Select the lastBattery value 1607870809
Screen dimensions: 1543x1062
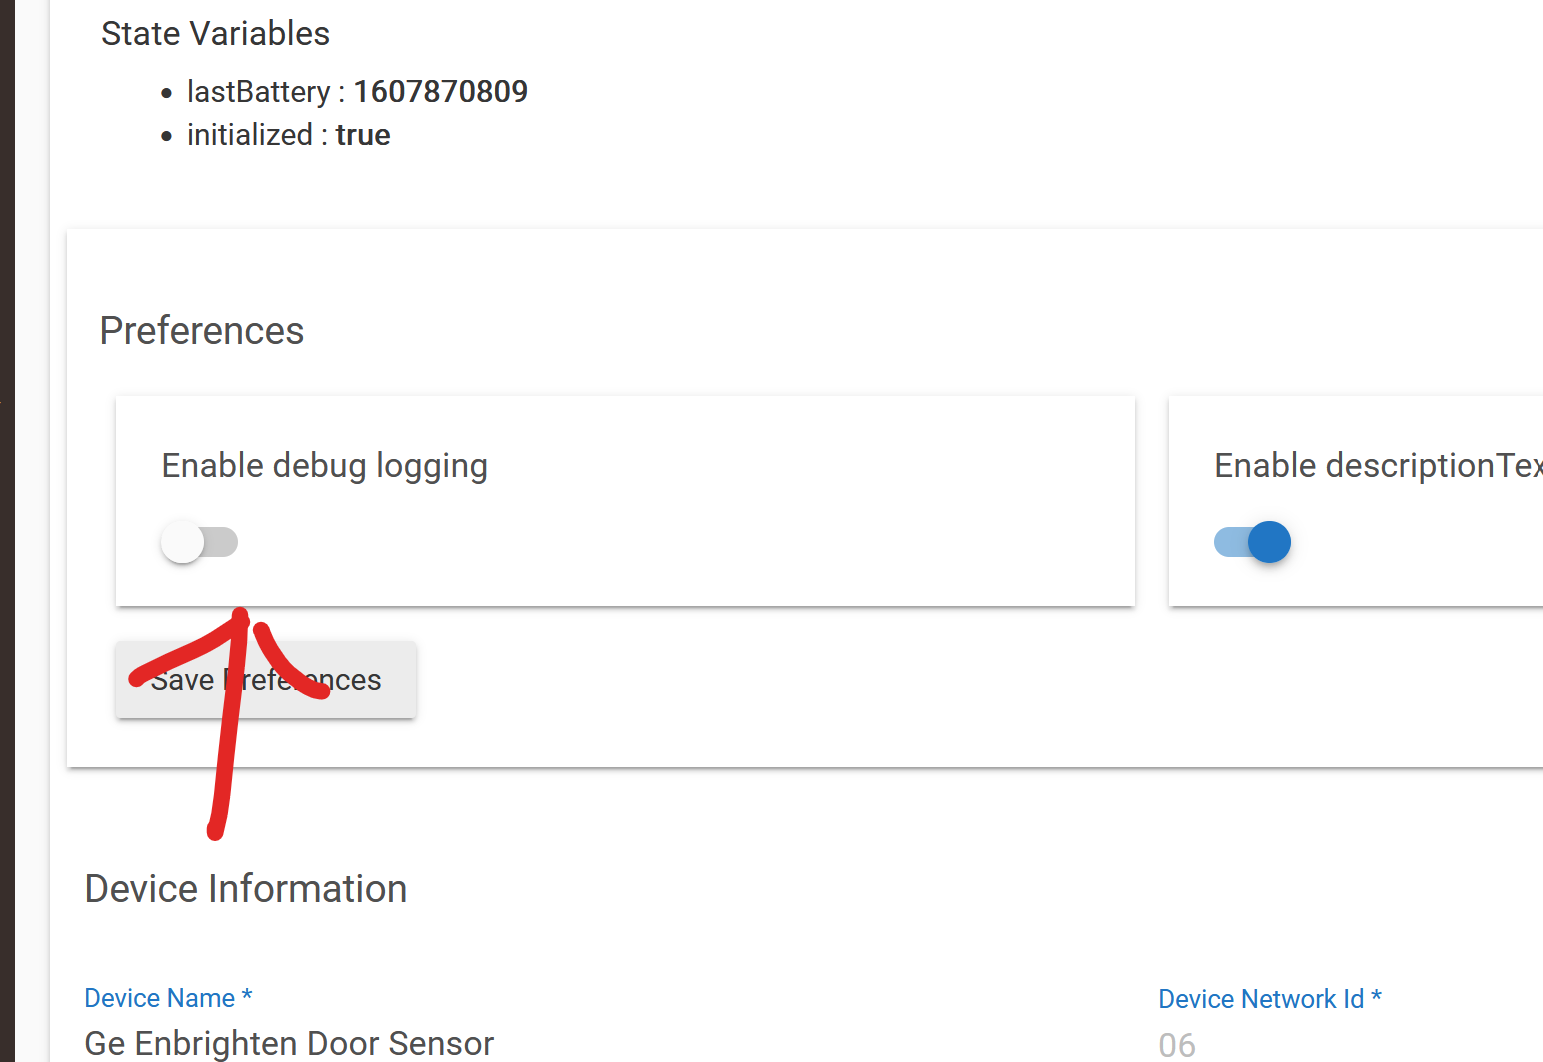(440, 92)
